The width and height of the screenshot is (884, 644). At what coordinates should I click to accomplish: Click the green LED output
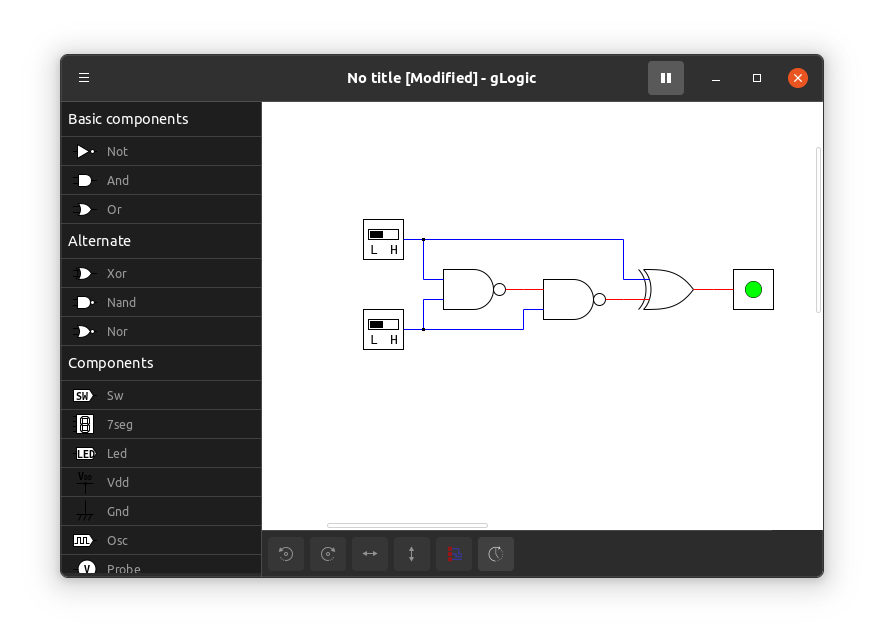click(753, 289)
